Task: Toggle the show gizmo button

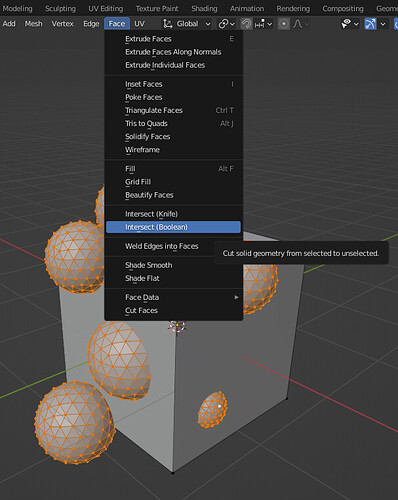Action: point(370,24)
